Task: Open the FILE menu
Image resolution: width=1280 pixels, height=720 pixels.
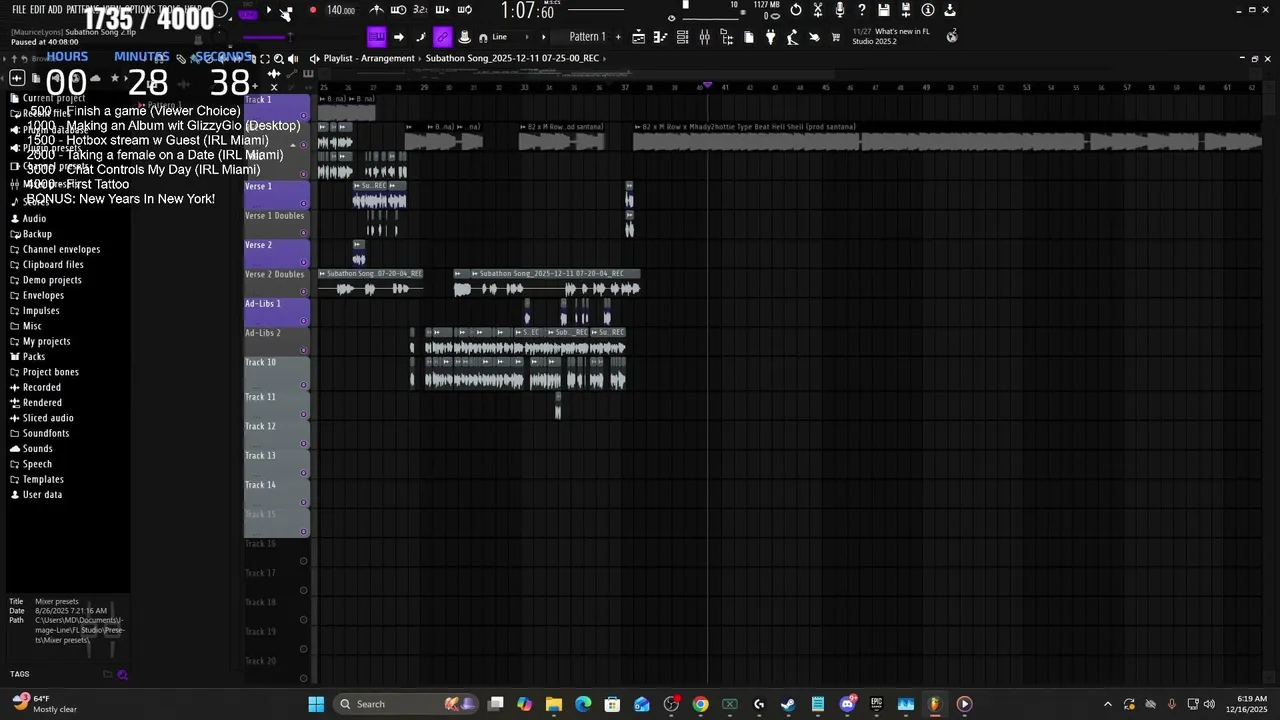Action: pos(19,9)
